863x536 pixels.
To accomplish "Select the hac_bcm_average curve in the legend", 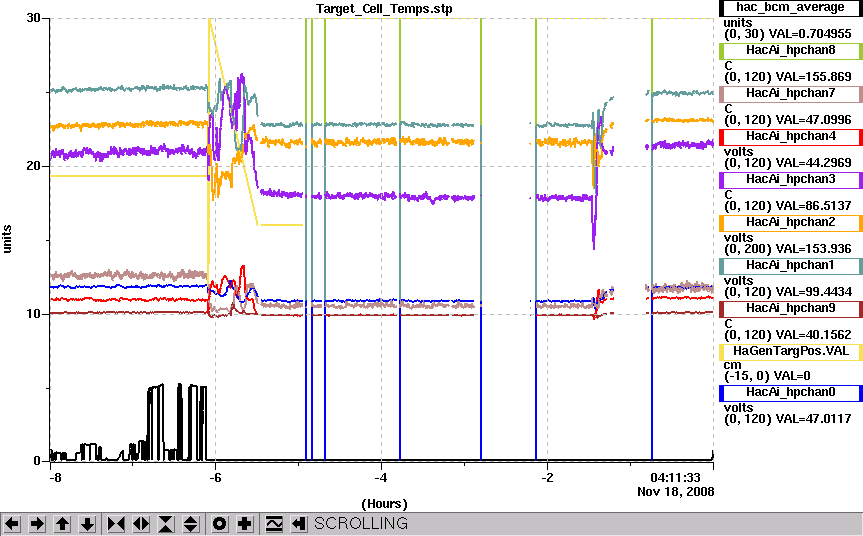I will [790, 8].
